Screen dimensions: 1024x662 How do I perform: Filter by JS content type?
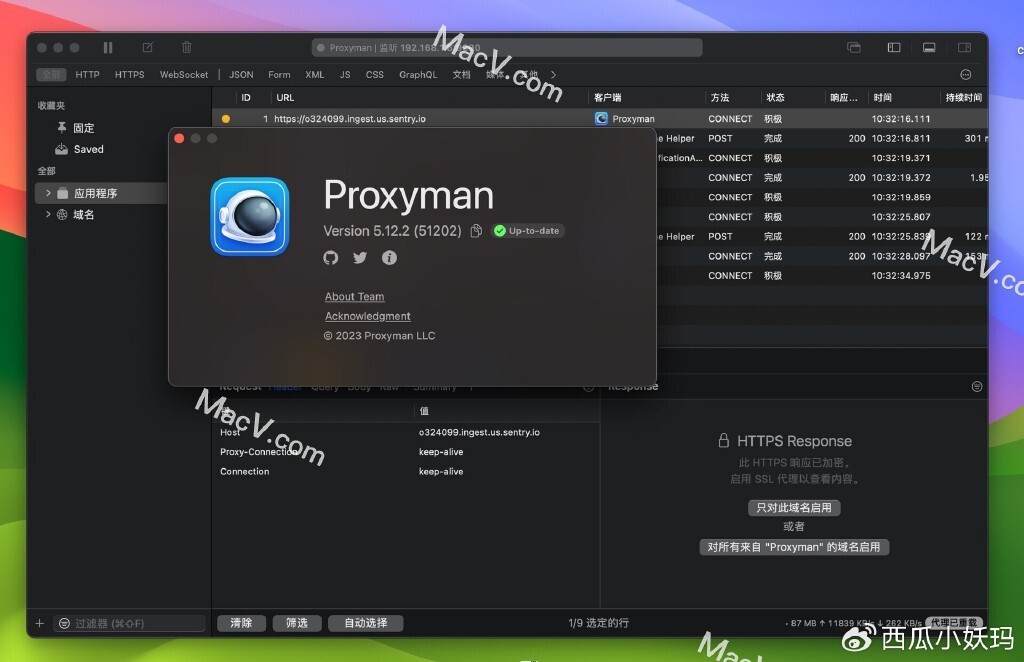(345, 74)
